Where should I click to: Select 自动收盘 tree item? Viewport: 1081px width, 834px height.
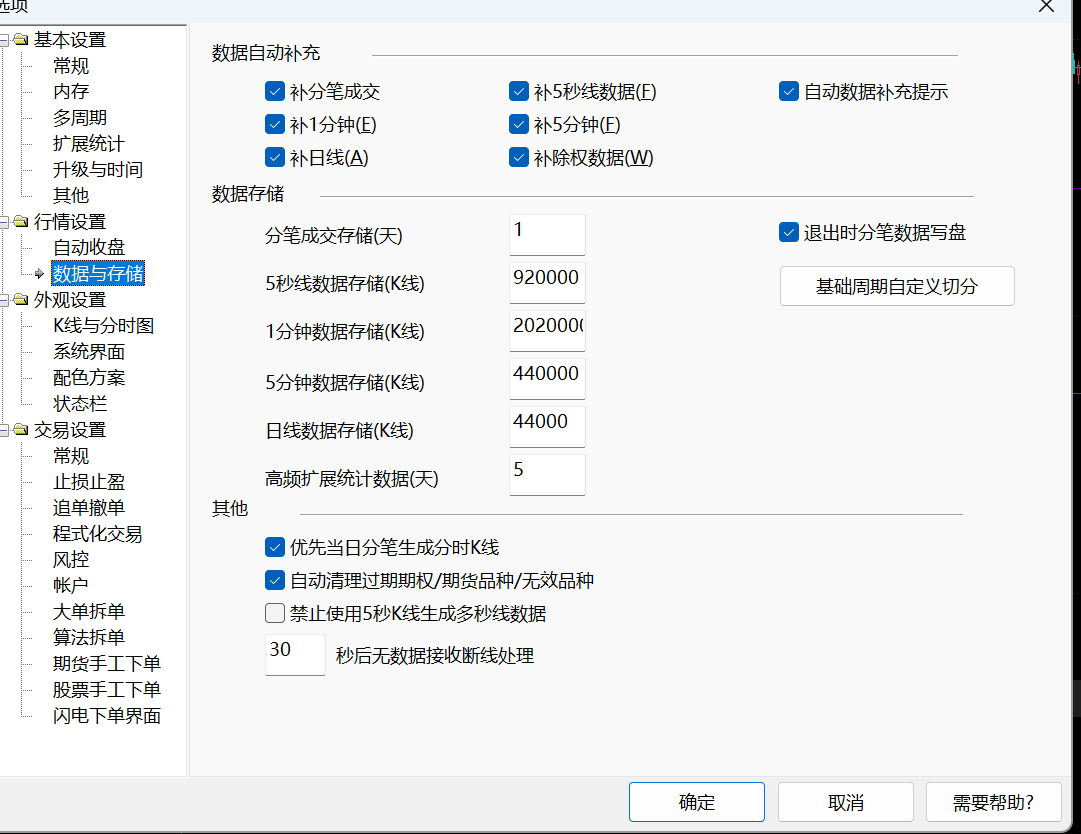pos(89,247)
